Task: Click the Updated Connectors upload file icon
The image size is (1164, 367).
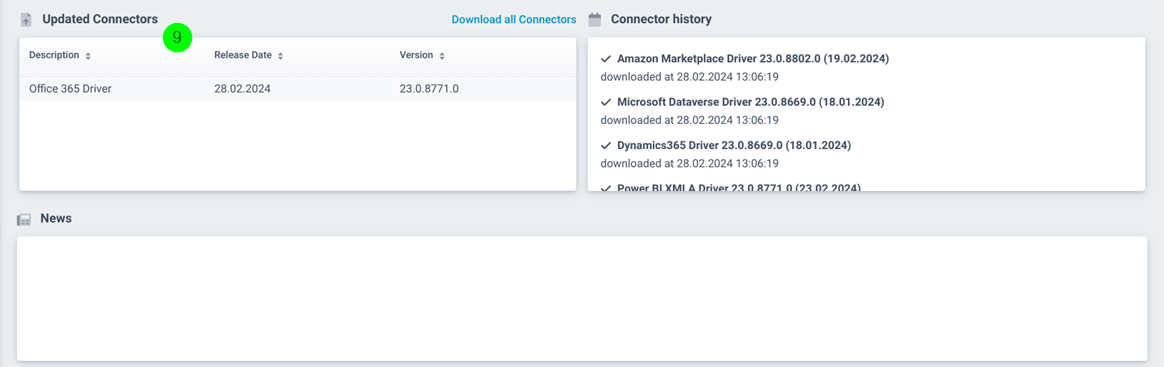Action: click(x=26, y=20)
